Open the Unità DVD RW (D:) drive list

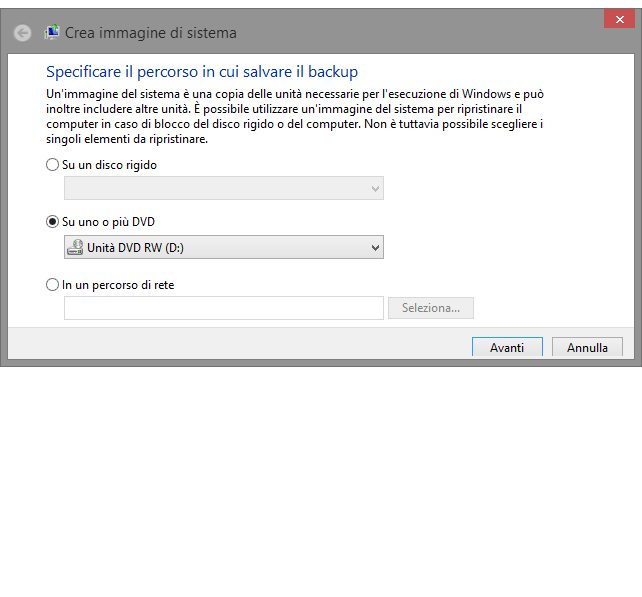point(220,247)
